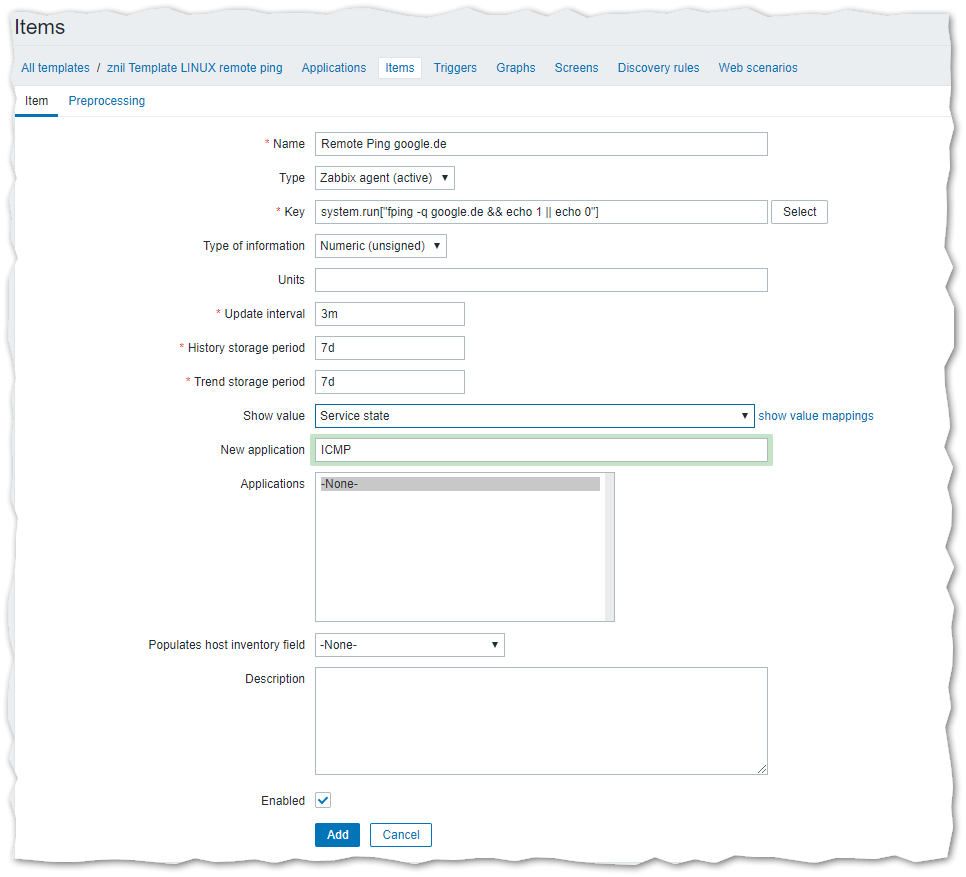Select -None- in Applications list
The image size is (966, 877).
tap(460, 484)
